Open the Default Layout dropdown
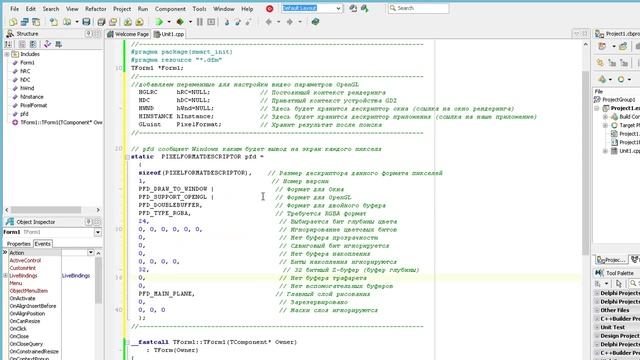The height and width of the screenshot is (360, 640). tap(338, 9)
